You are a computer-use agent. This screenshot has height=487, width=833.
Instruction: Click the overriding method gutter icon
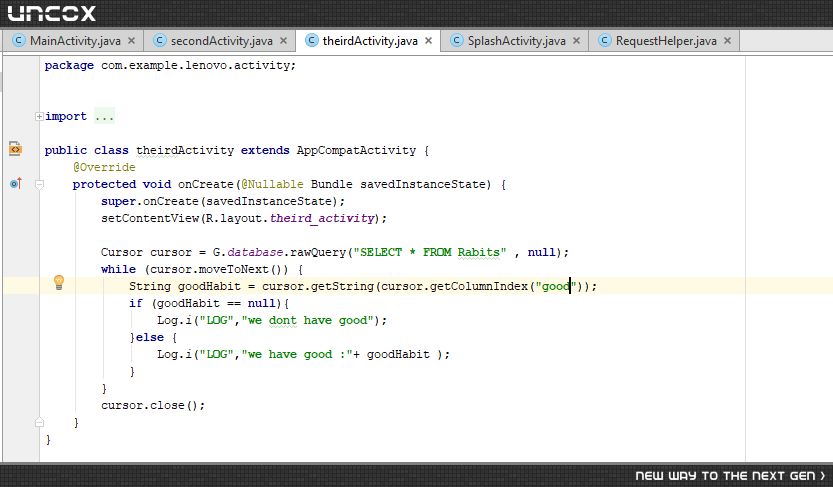tap(16, 184)
